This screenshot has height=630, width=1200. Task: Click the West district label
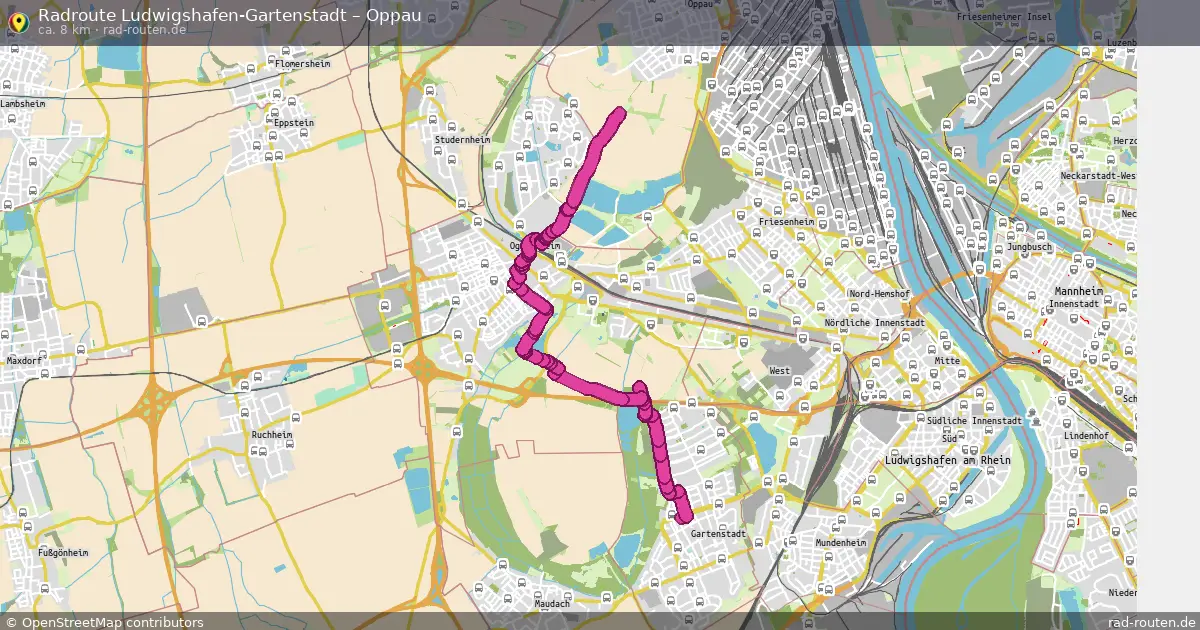coord(779,370)
